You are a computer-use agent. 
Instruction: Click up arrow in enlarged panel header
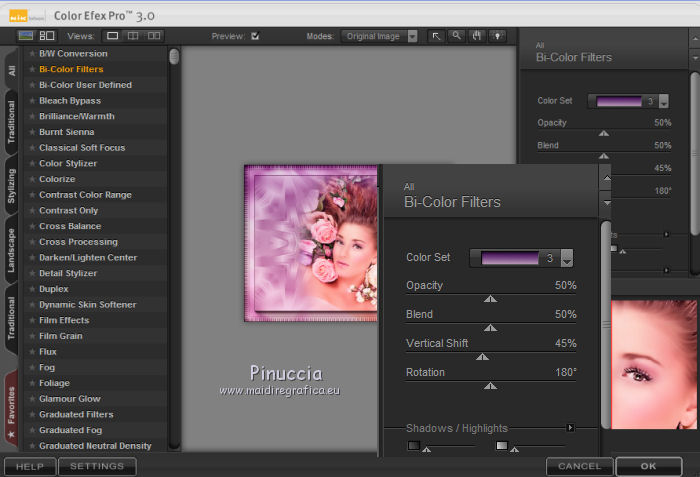pos(607,178)
